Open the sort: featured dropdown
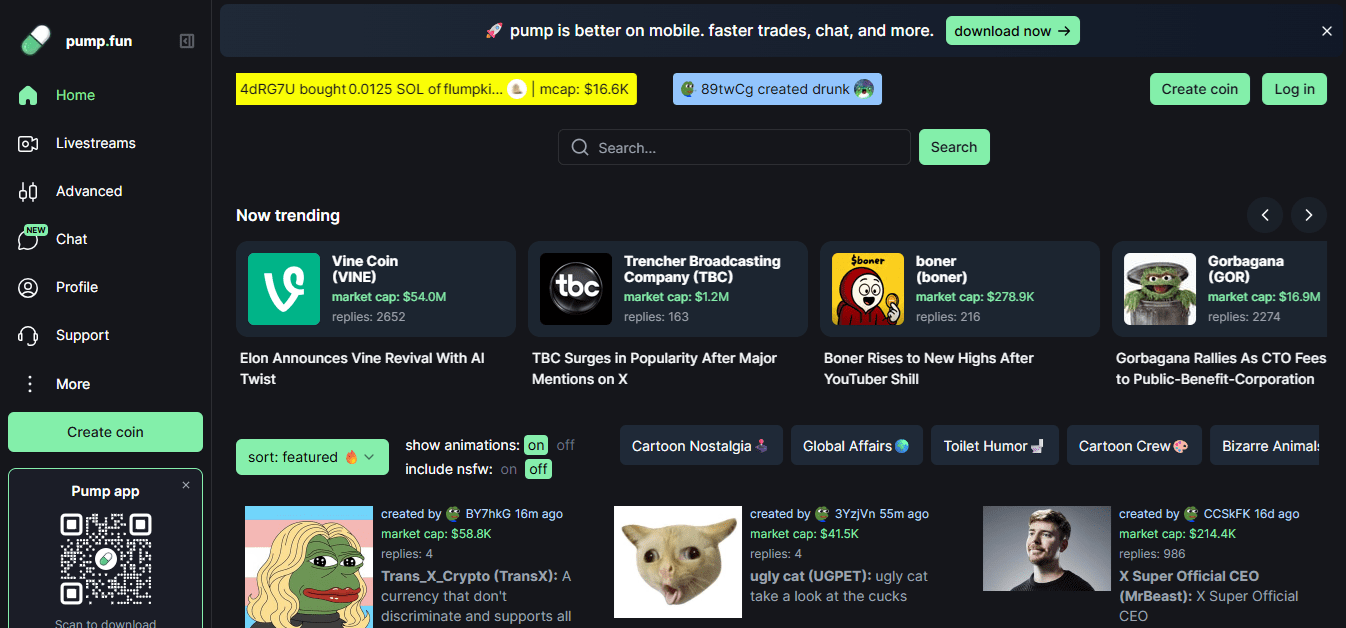Screen dimensions: 1346x628 (312, 457)
